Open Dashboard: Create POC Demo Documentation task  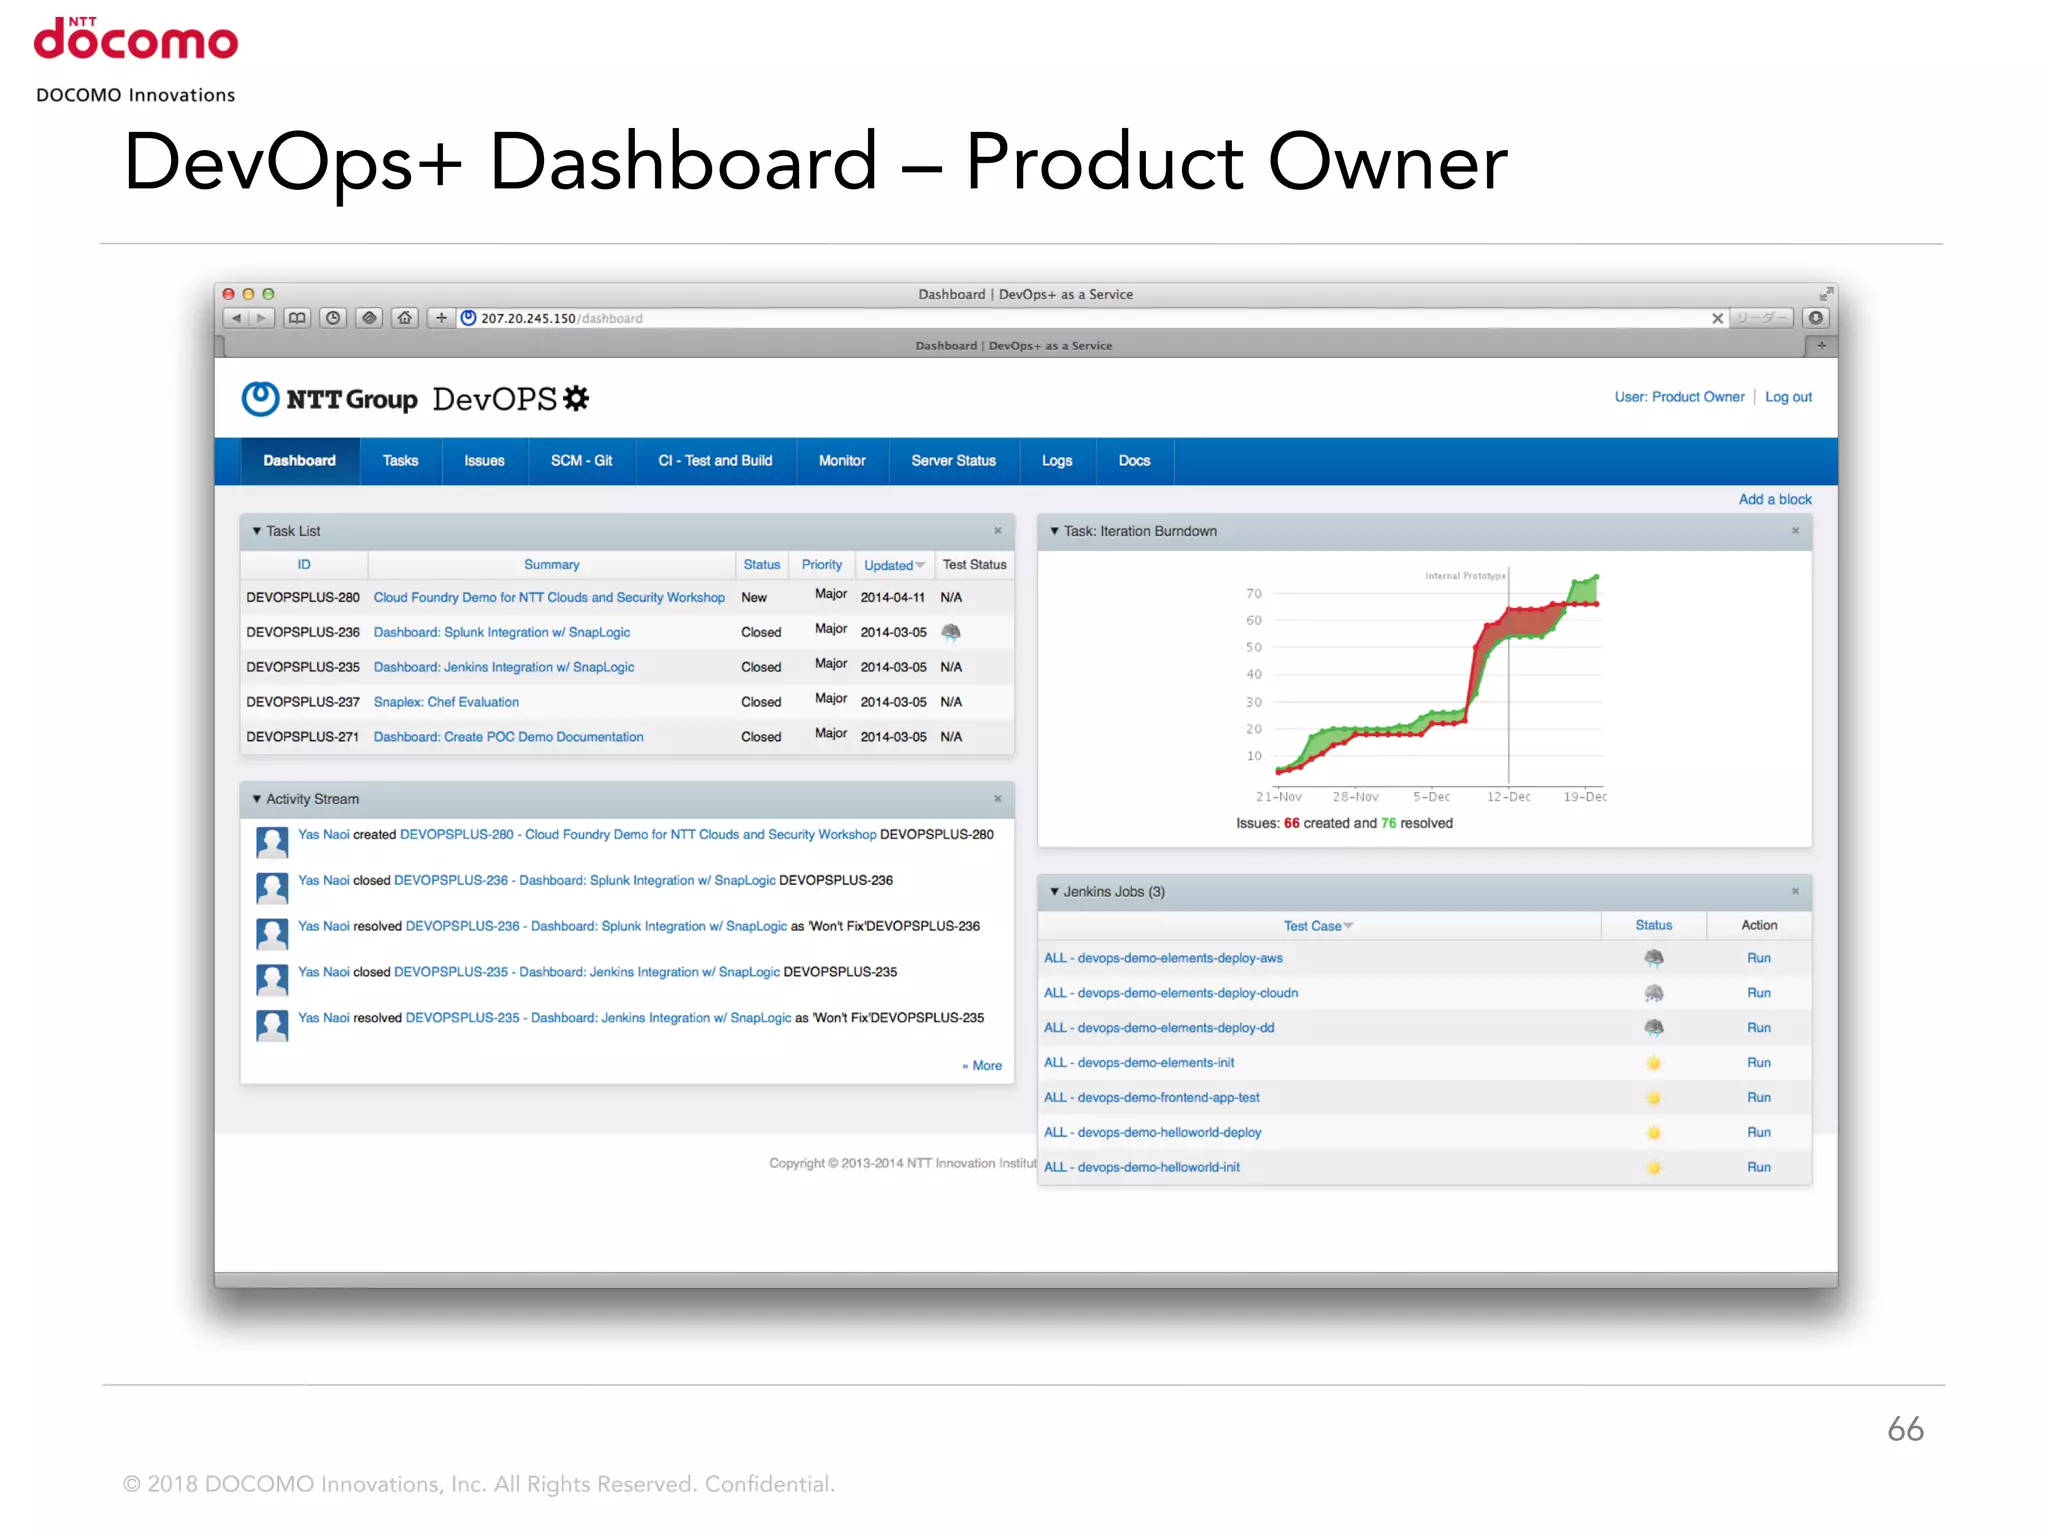coord(508,737)
